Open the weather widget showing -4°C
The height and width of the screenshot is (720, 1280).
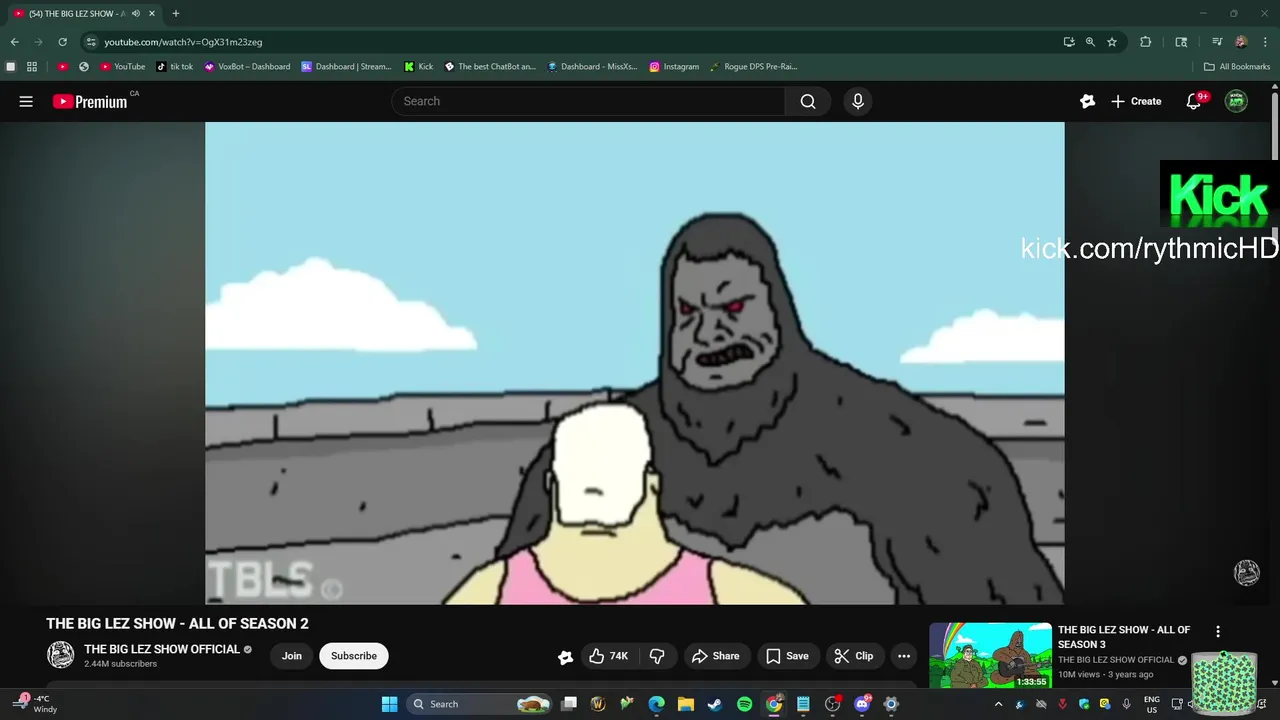coord(37,704)
